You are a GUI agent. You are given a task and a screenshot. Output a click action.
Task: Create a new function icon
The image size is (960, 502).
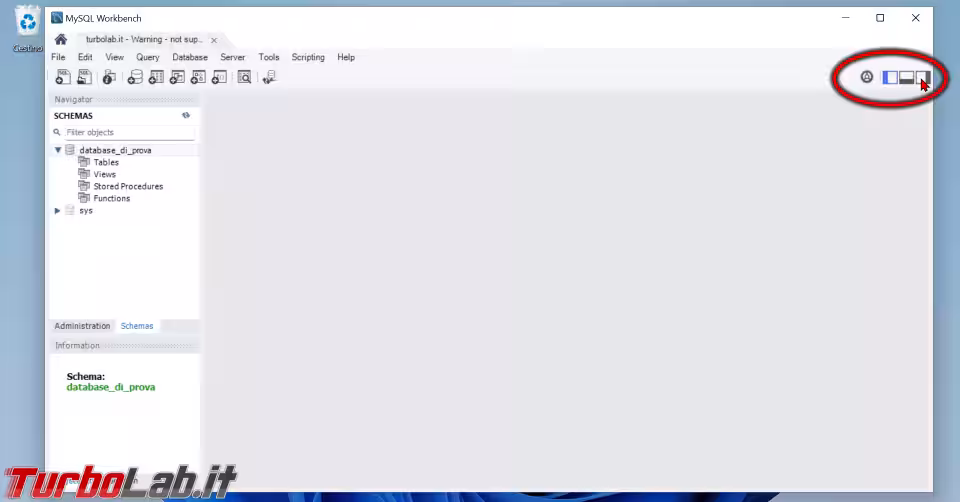219,77
